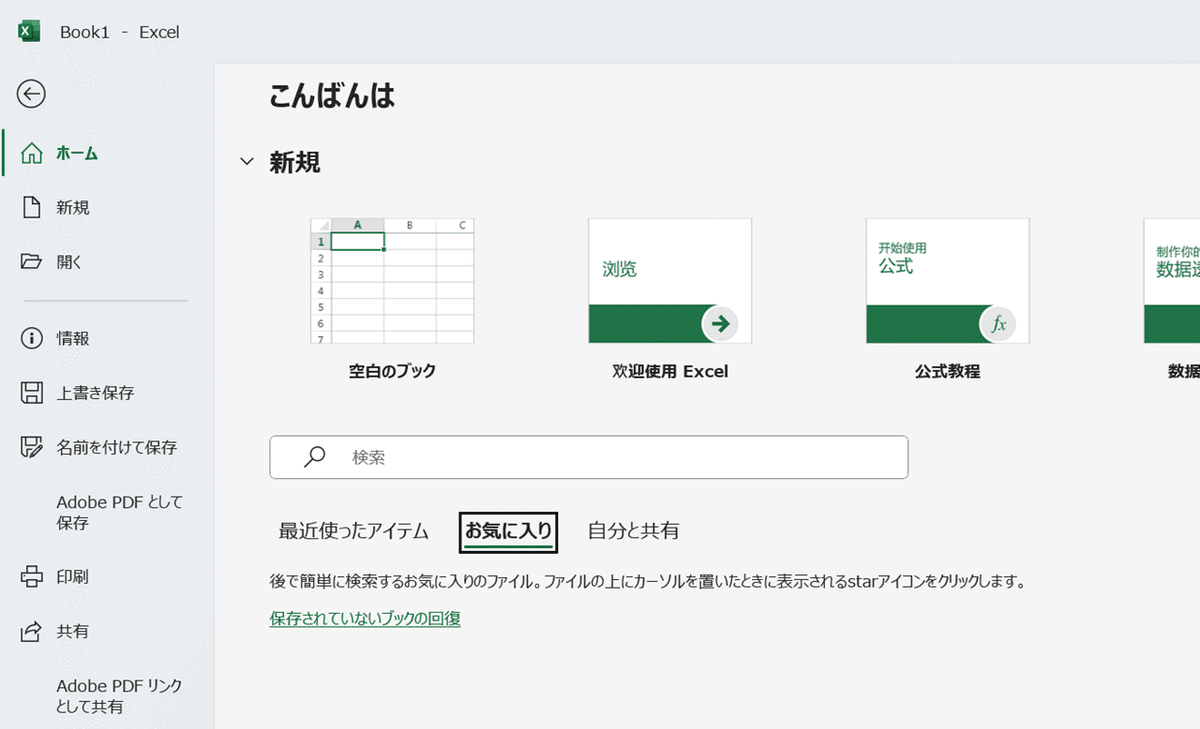This screenshot has width=1200, height=729.
Task: Click the 空白のブック label
Action: tap(392, 371)
